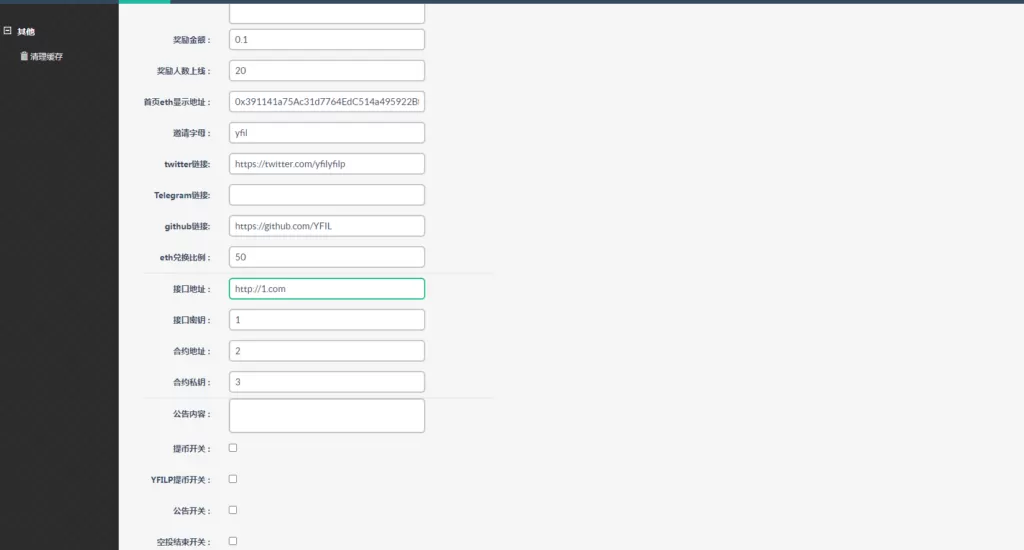The width and height of the screenshot is (1024, 550).
Task: Collapse the 其他 section minus-box icon
Action: (8, 31)
